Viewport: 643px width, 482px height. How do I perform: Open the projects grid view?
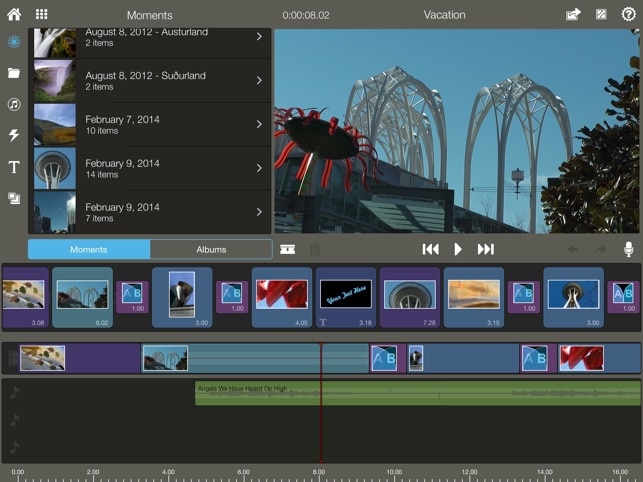click(x=42, y=15)
